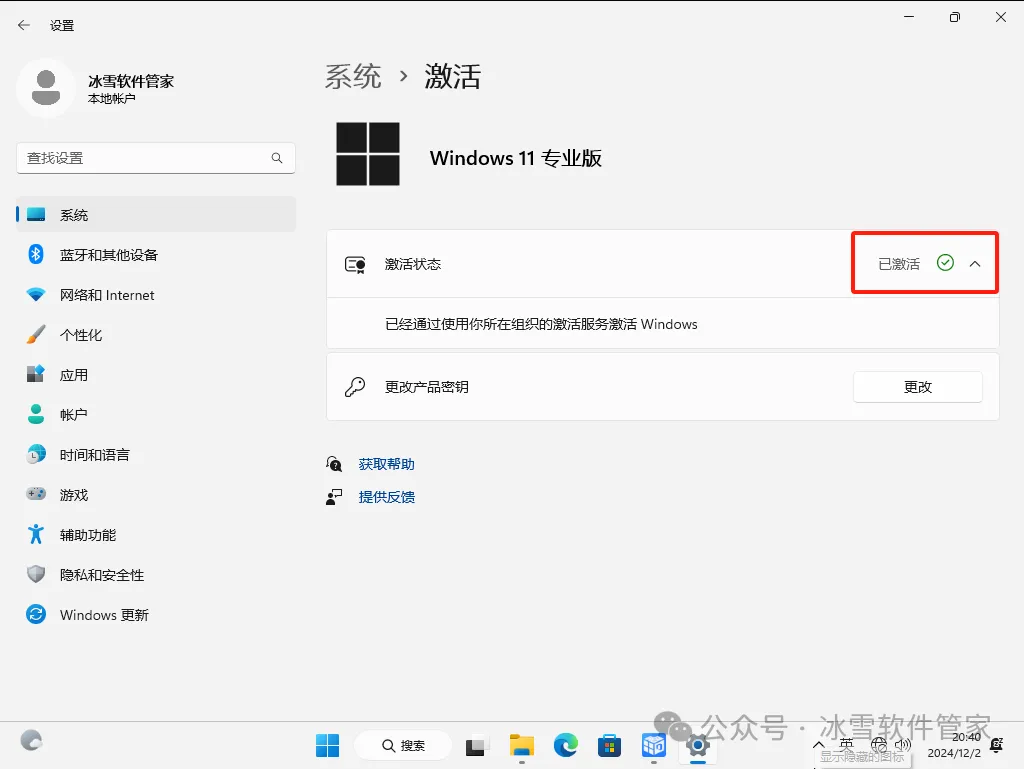Go back with the arrow icon

pyautogui.click(x=24, y=25)
